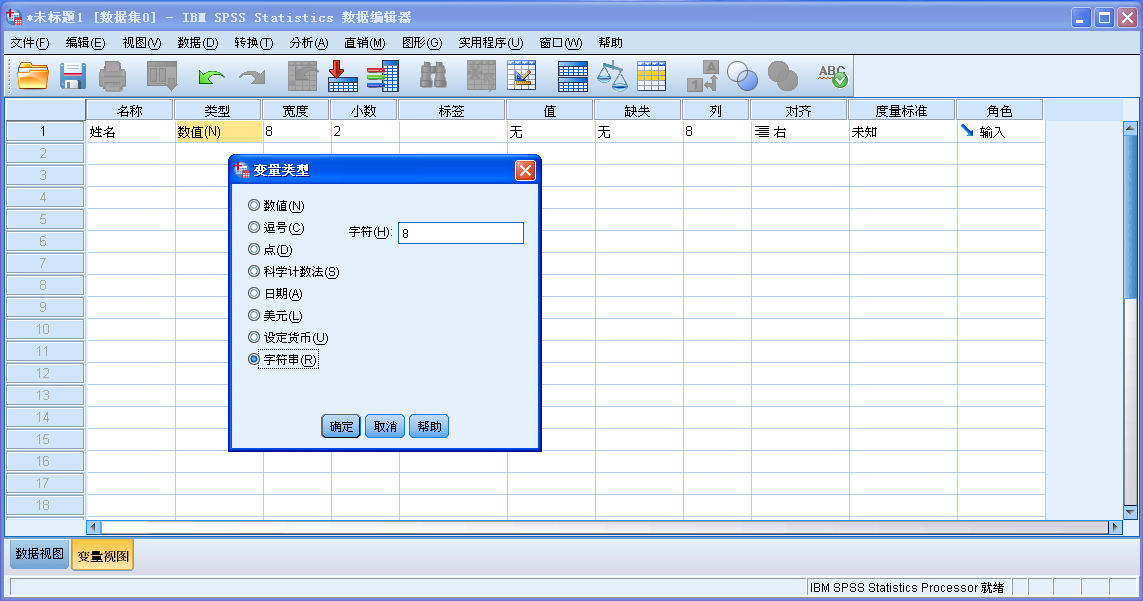Switch to the 数据视图 tab
Viewport: 1143px width, 601px height.
[39, 554]
